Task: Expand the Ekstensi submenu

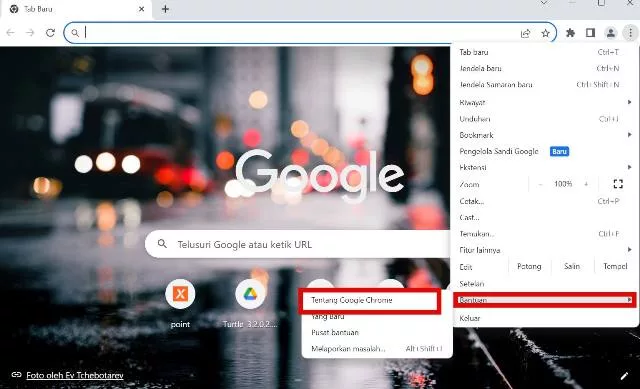Action: click(544, 167)
